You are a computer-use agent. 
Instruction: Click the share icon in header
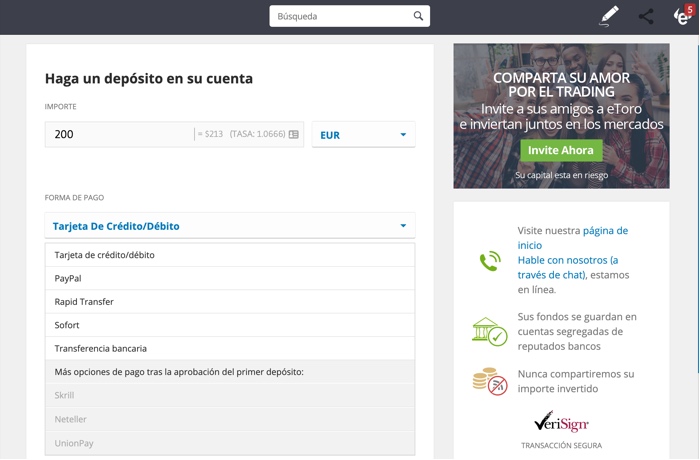(646, 17)
